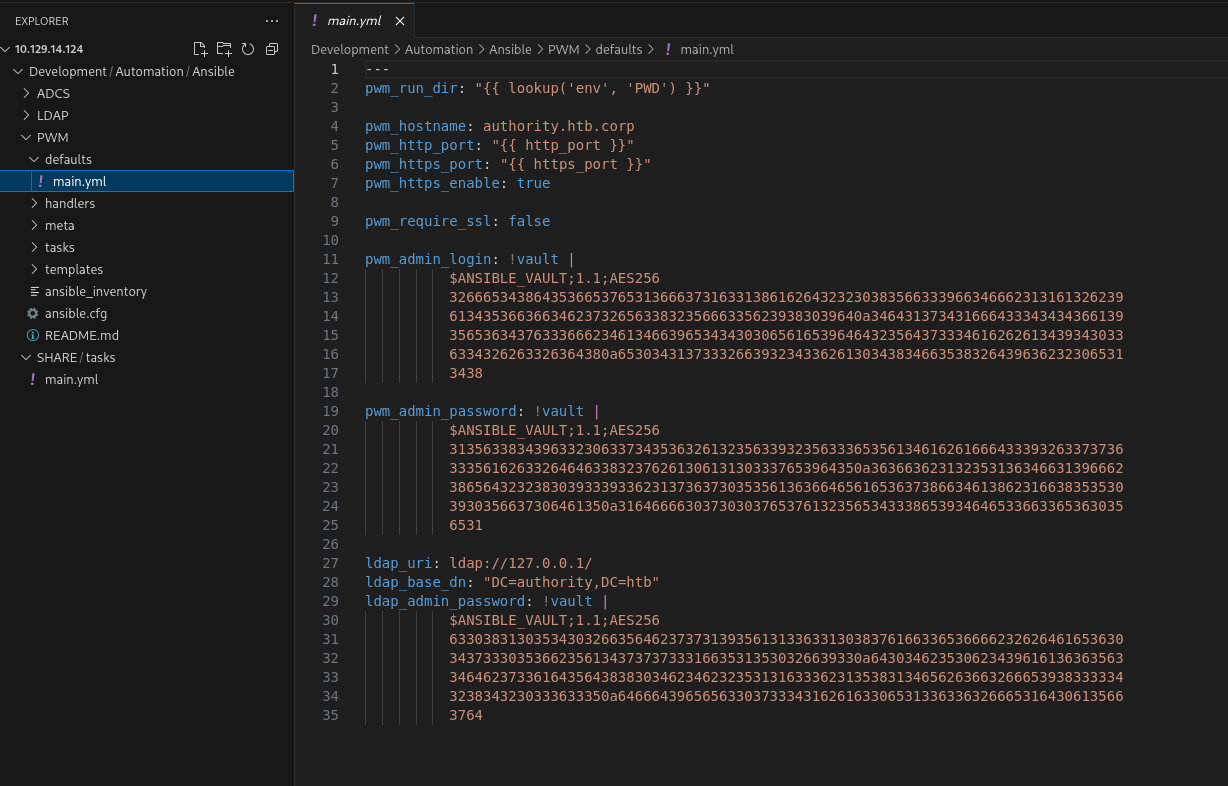
Task: Open defaults in the breadcrumb path
Action: (619, 49)
